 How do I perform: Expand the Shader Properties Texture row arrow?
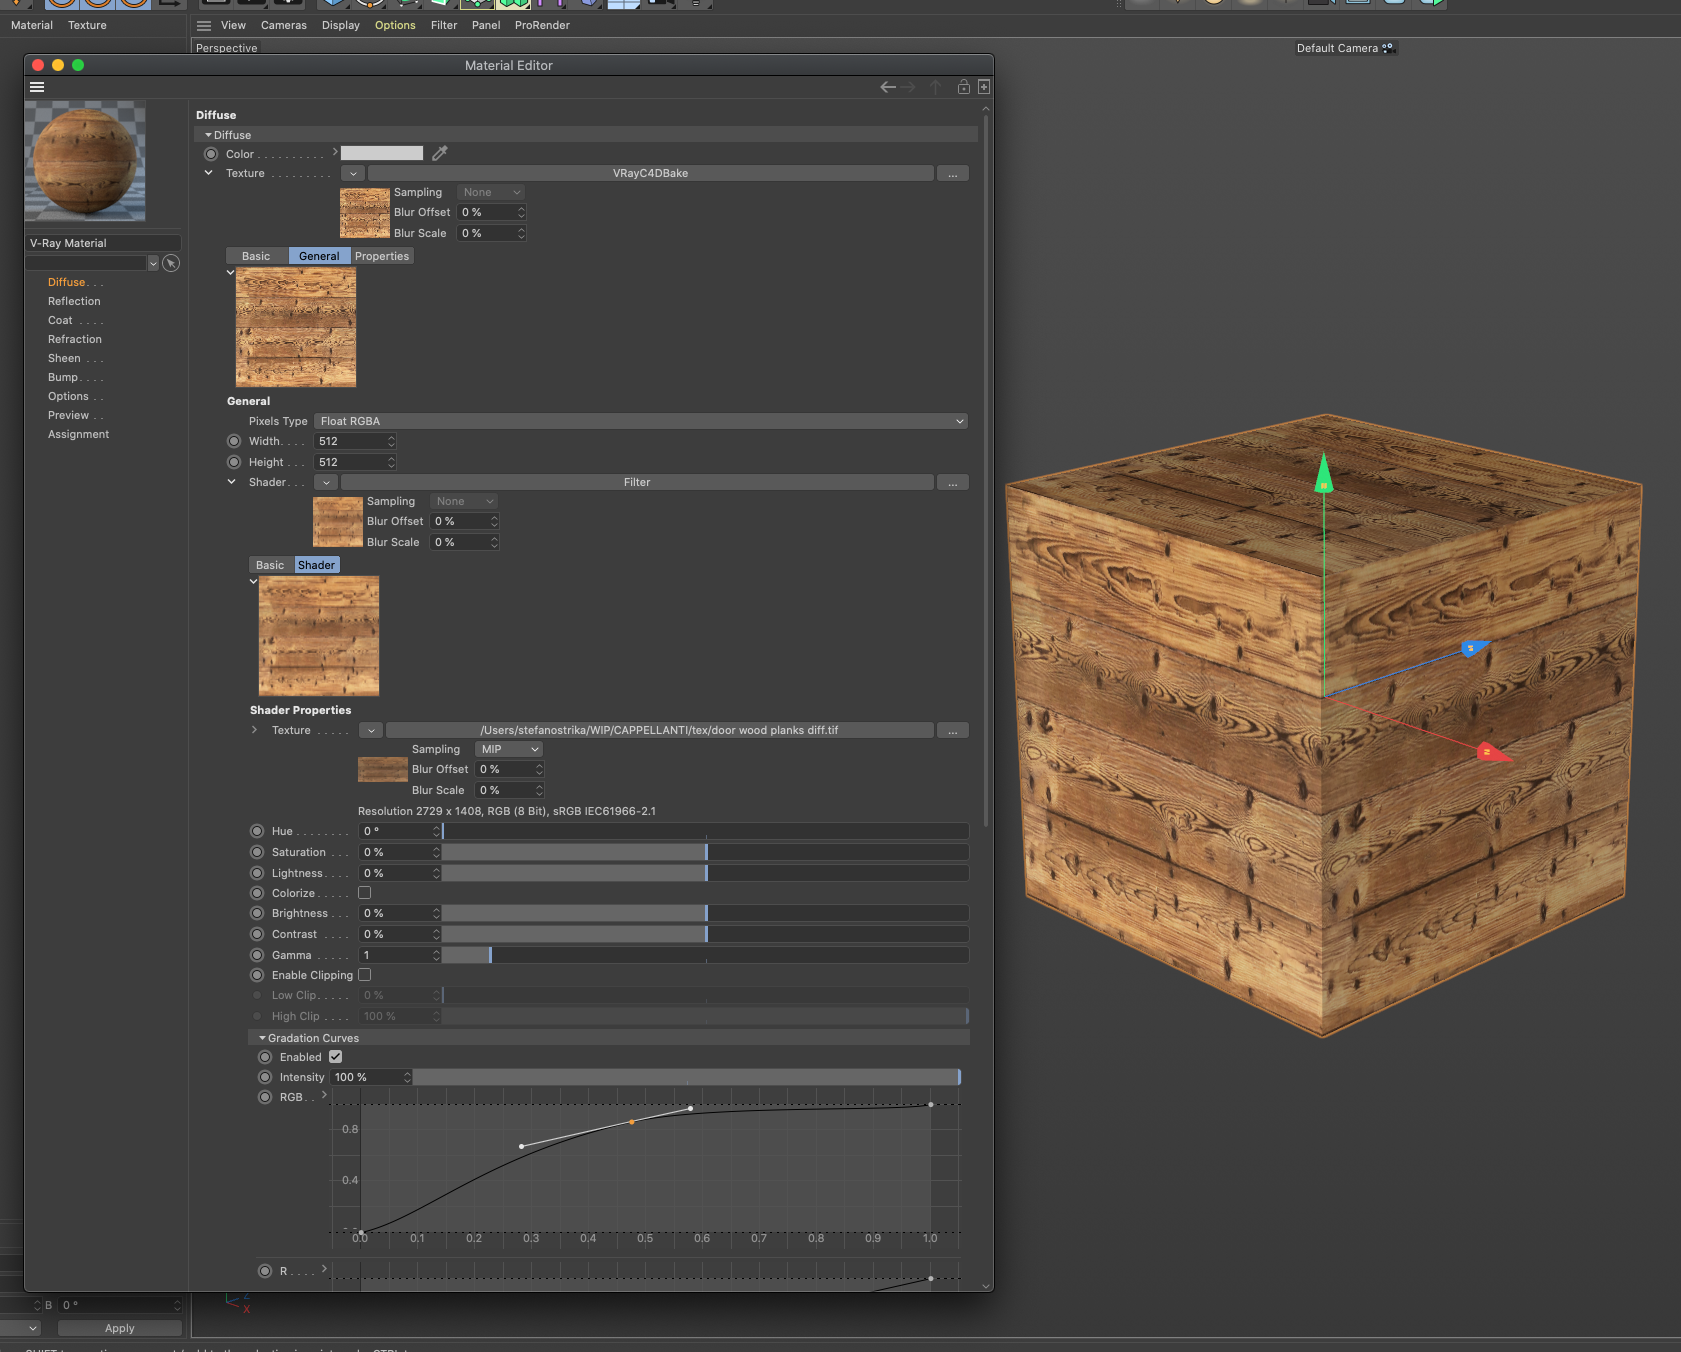tap(255, 730)
